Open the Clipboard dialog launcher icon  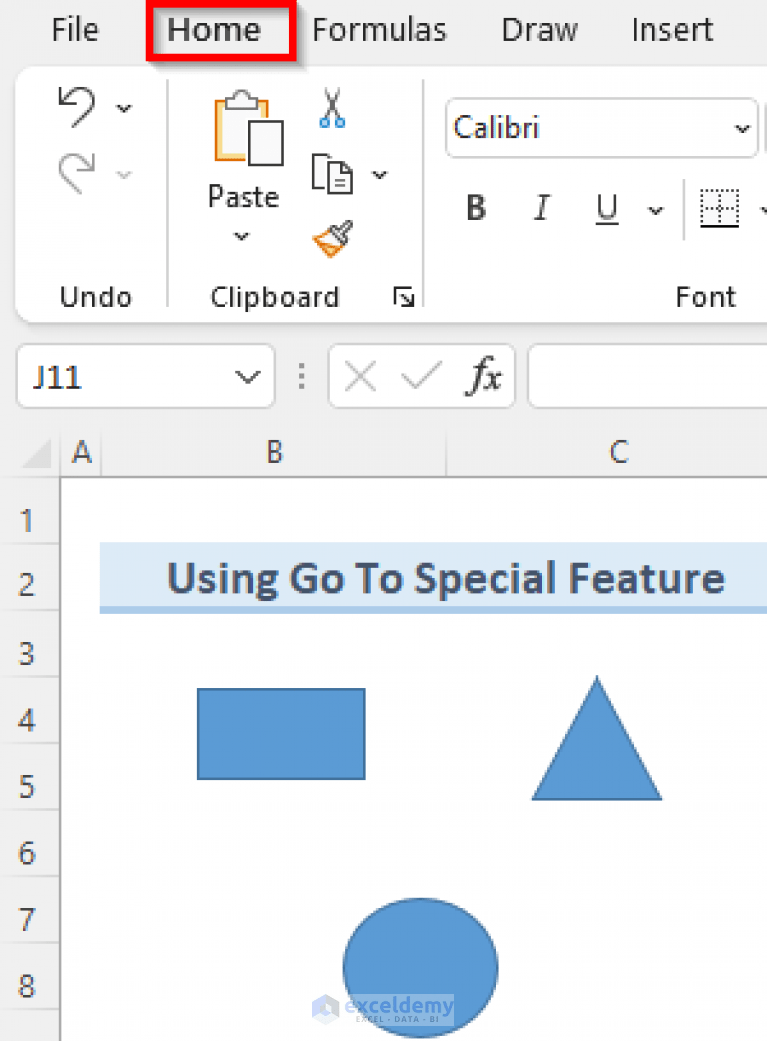point(404,296)
